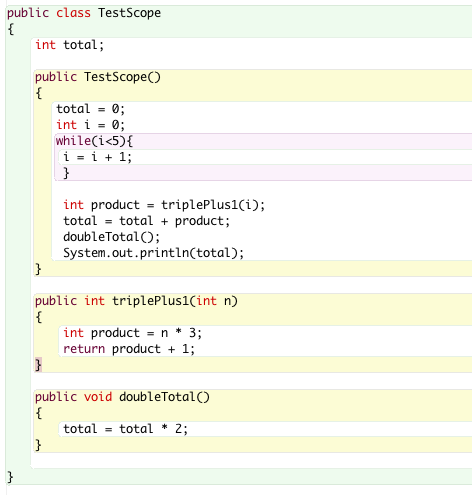Image resolution: width=472 pixels, height=495 pixels.
Task: Click 'int product = triplePlus1(i);' line
Action: [x=164, y=205]
